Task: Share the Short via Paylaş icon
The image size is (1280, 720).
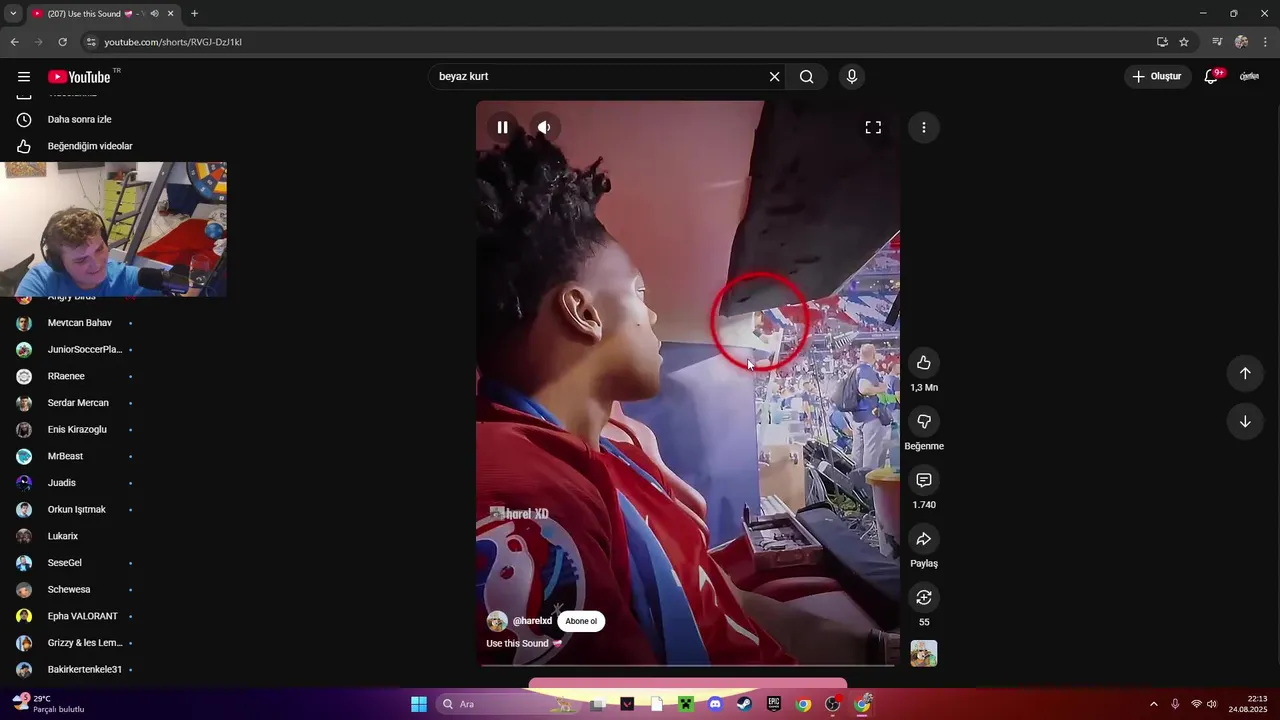Action: [x=924, y=539]
